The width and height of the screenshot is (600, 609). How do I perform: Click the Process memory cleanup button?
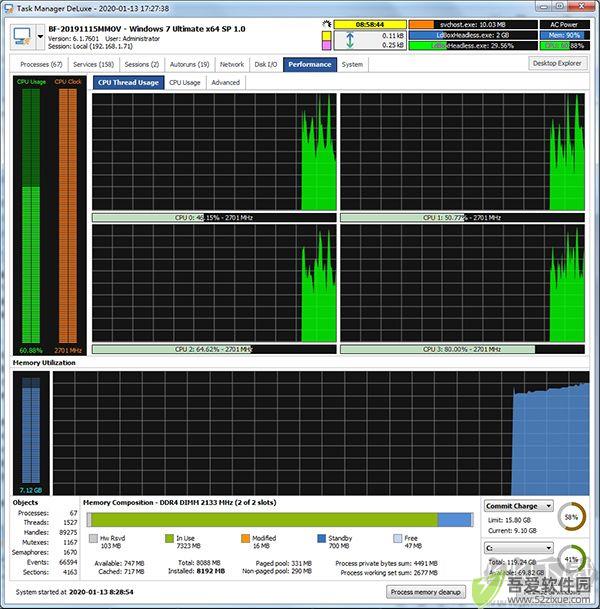click(426, 592)
